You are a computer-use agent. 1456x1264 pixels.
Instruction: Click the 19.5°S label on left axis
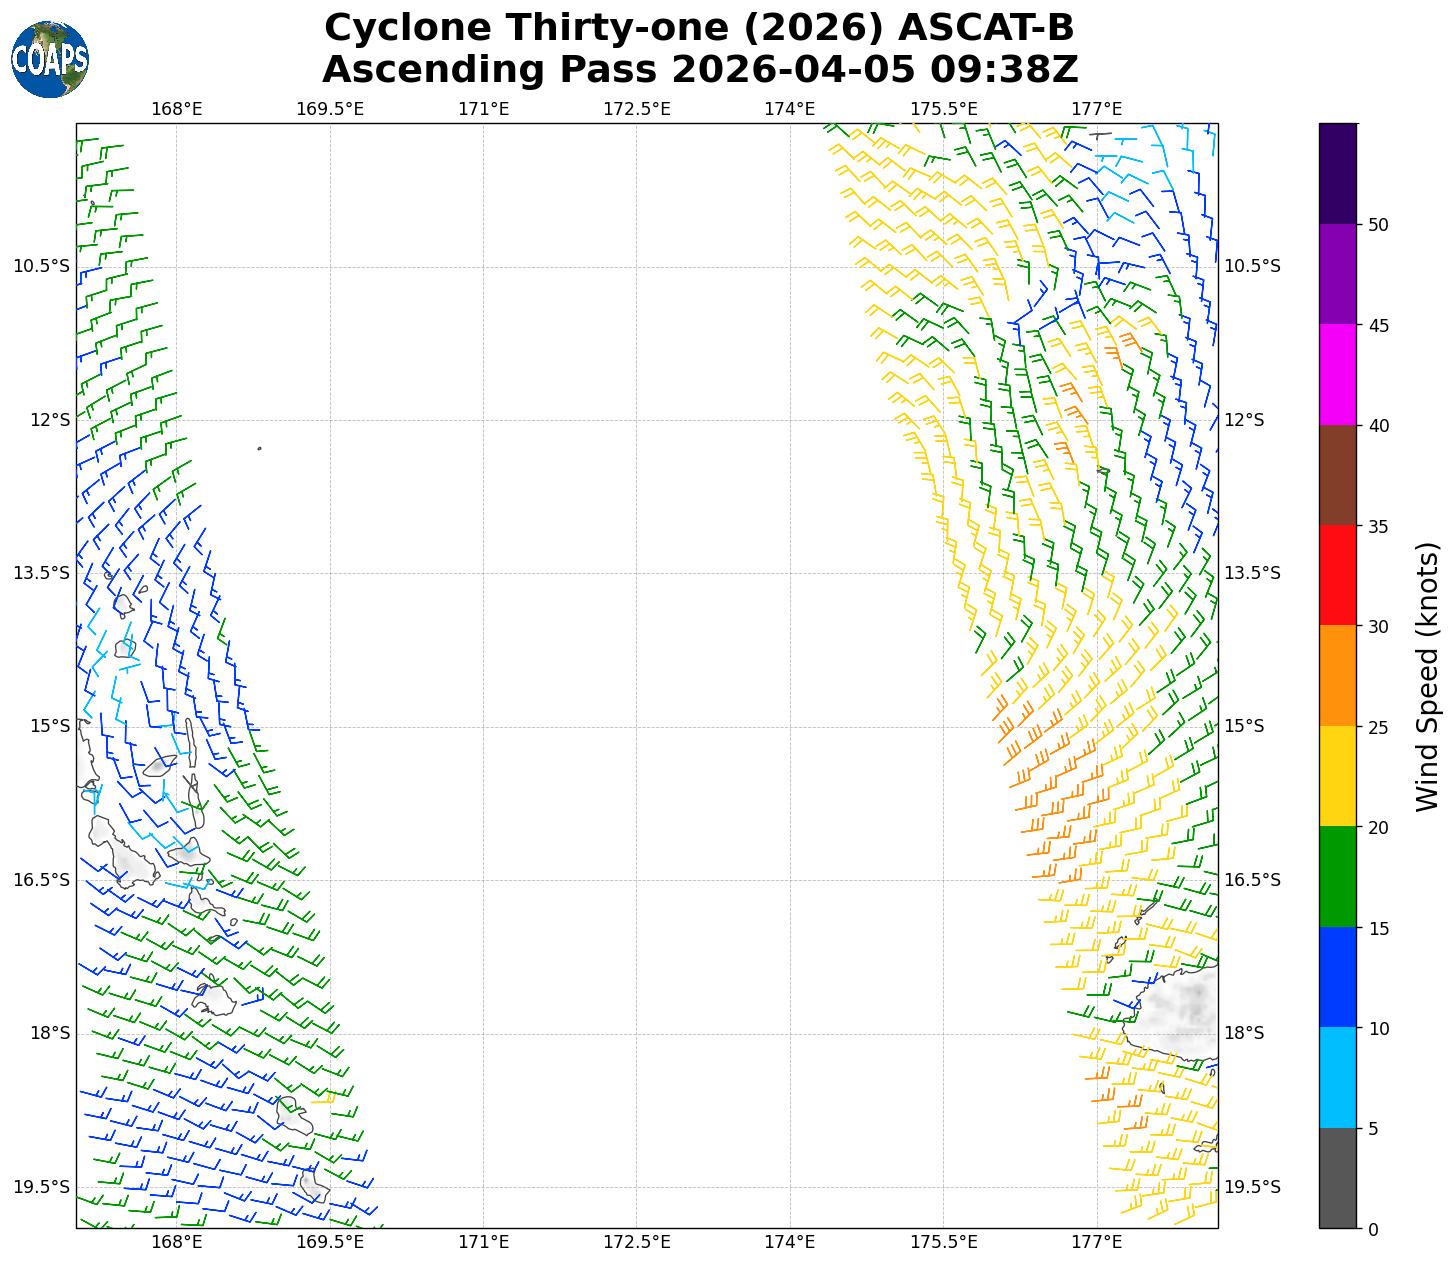point(42,1187)
